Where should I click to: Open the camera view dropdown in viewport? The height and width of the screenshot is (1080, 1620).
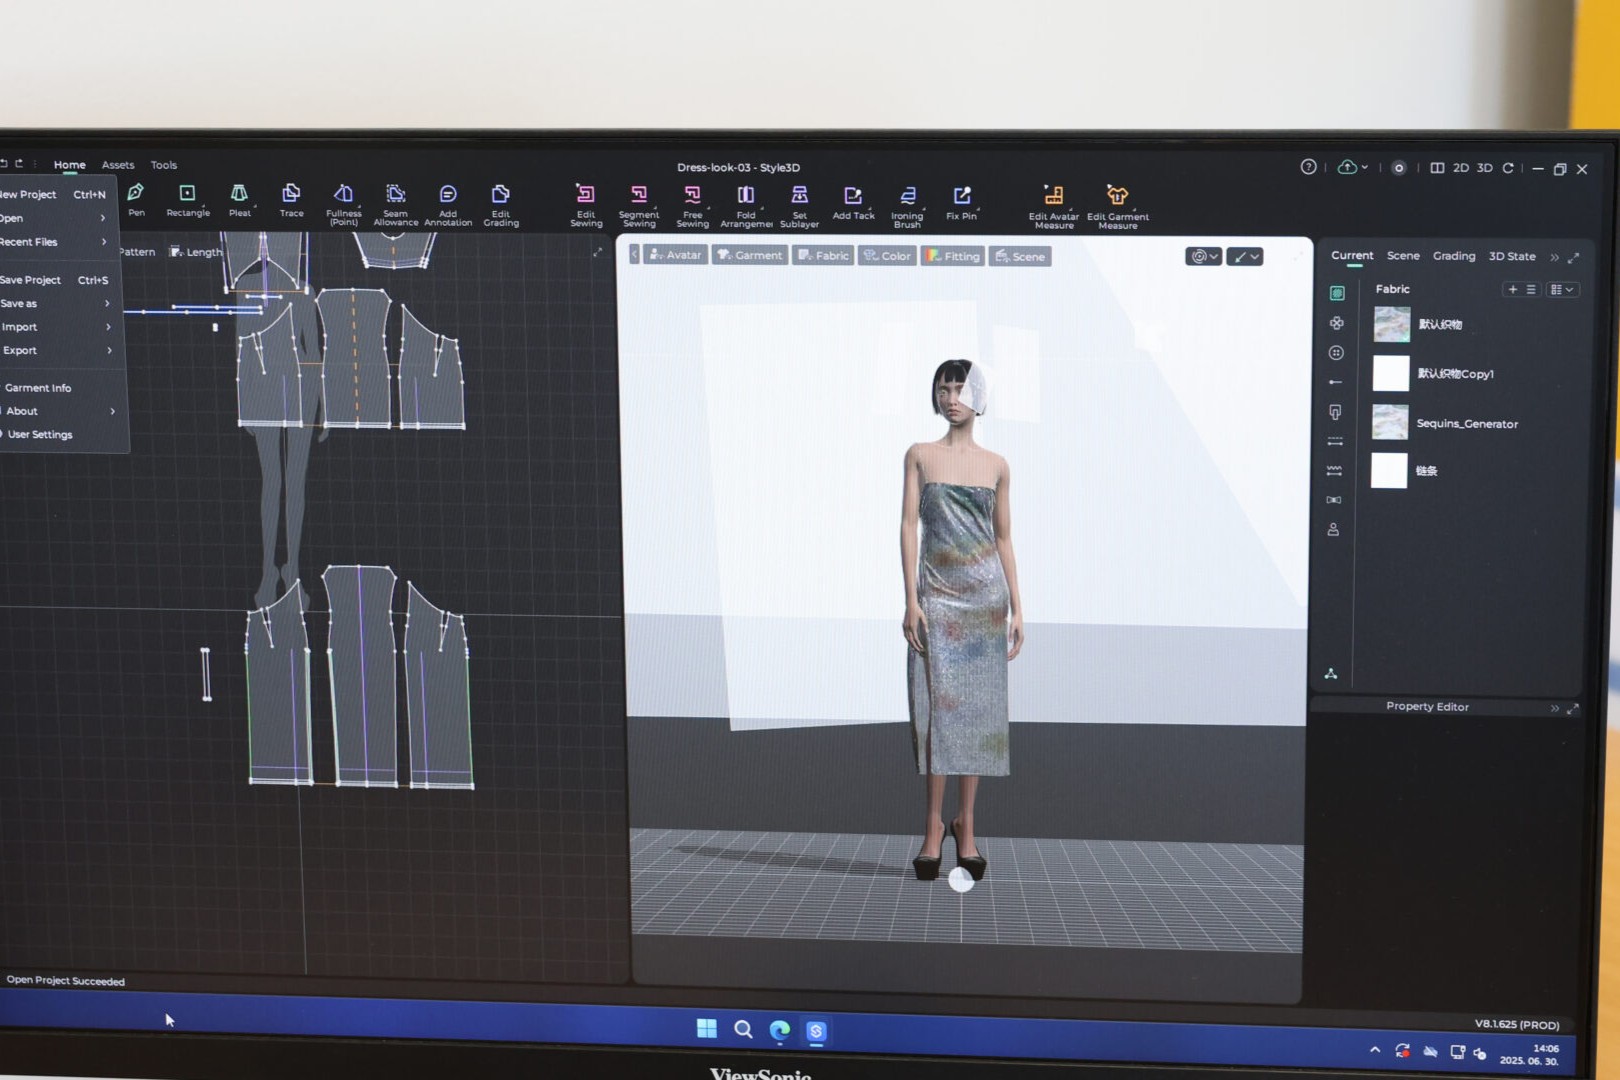point(1203,257)
